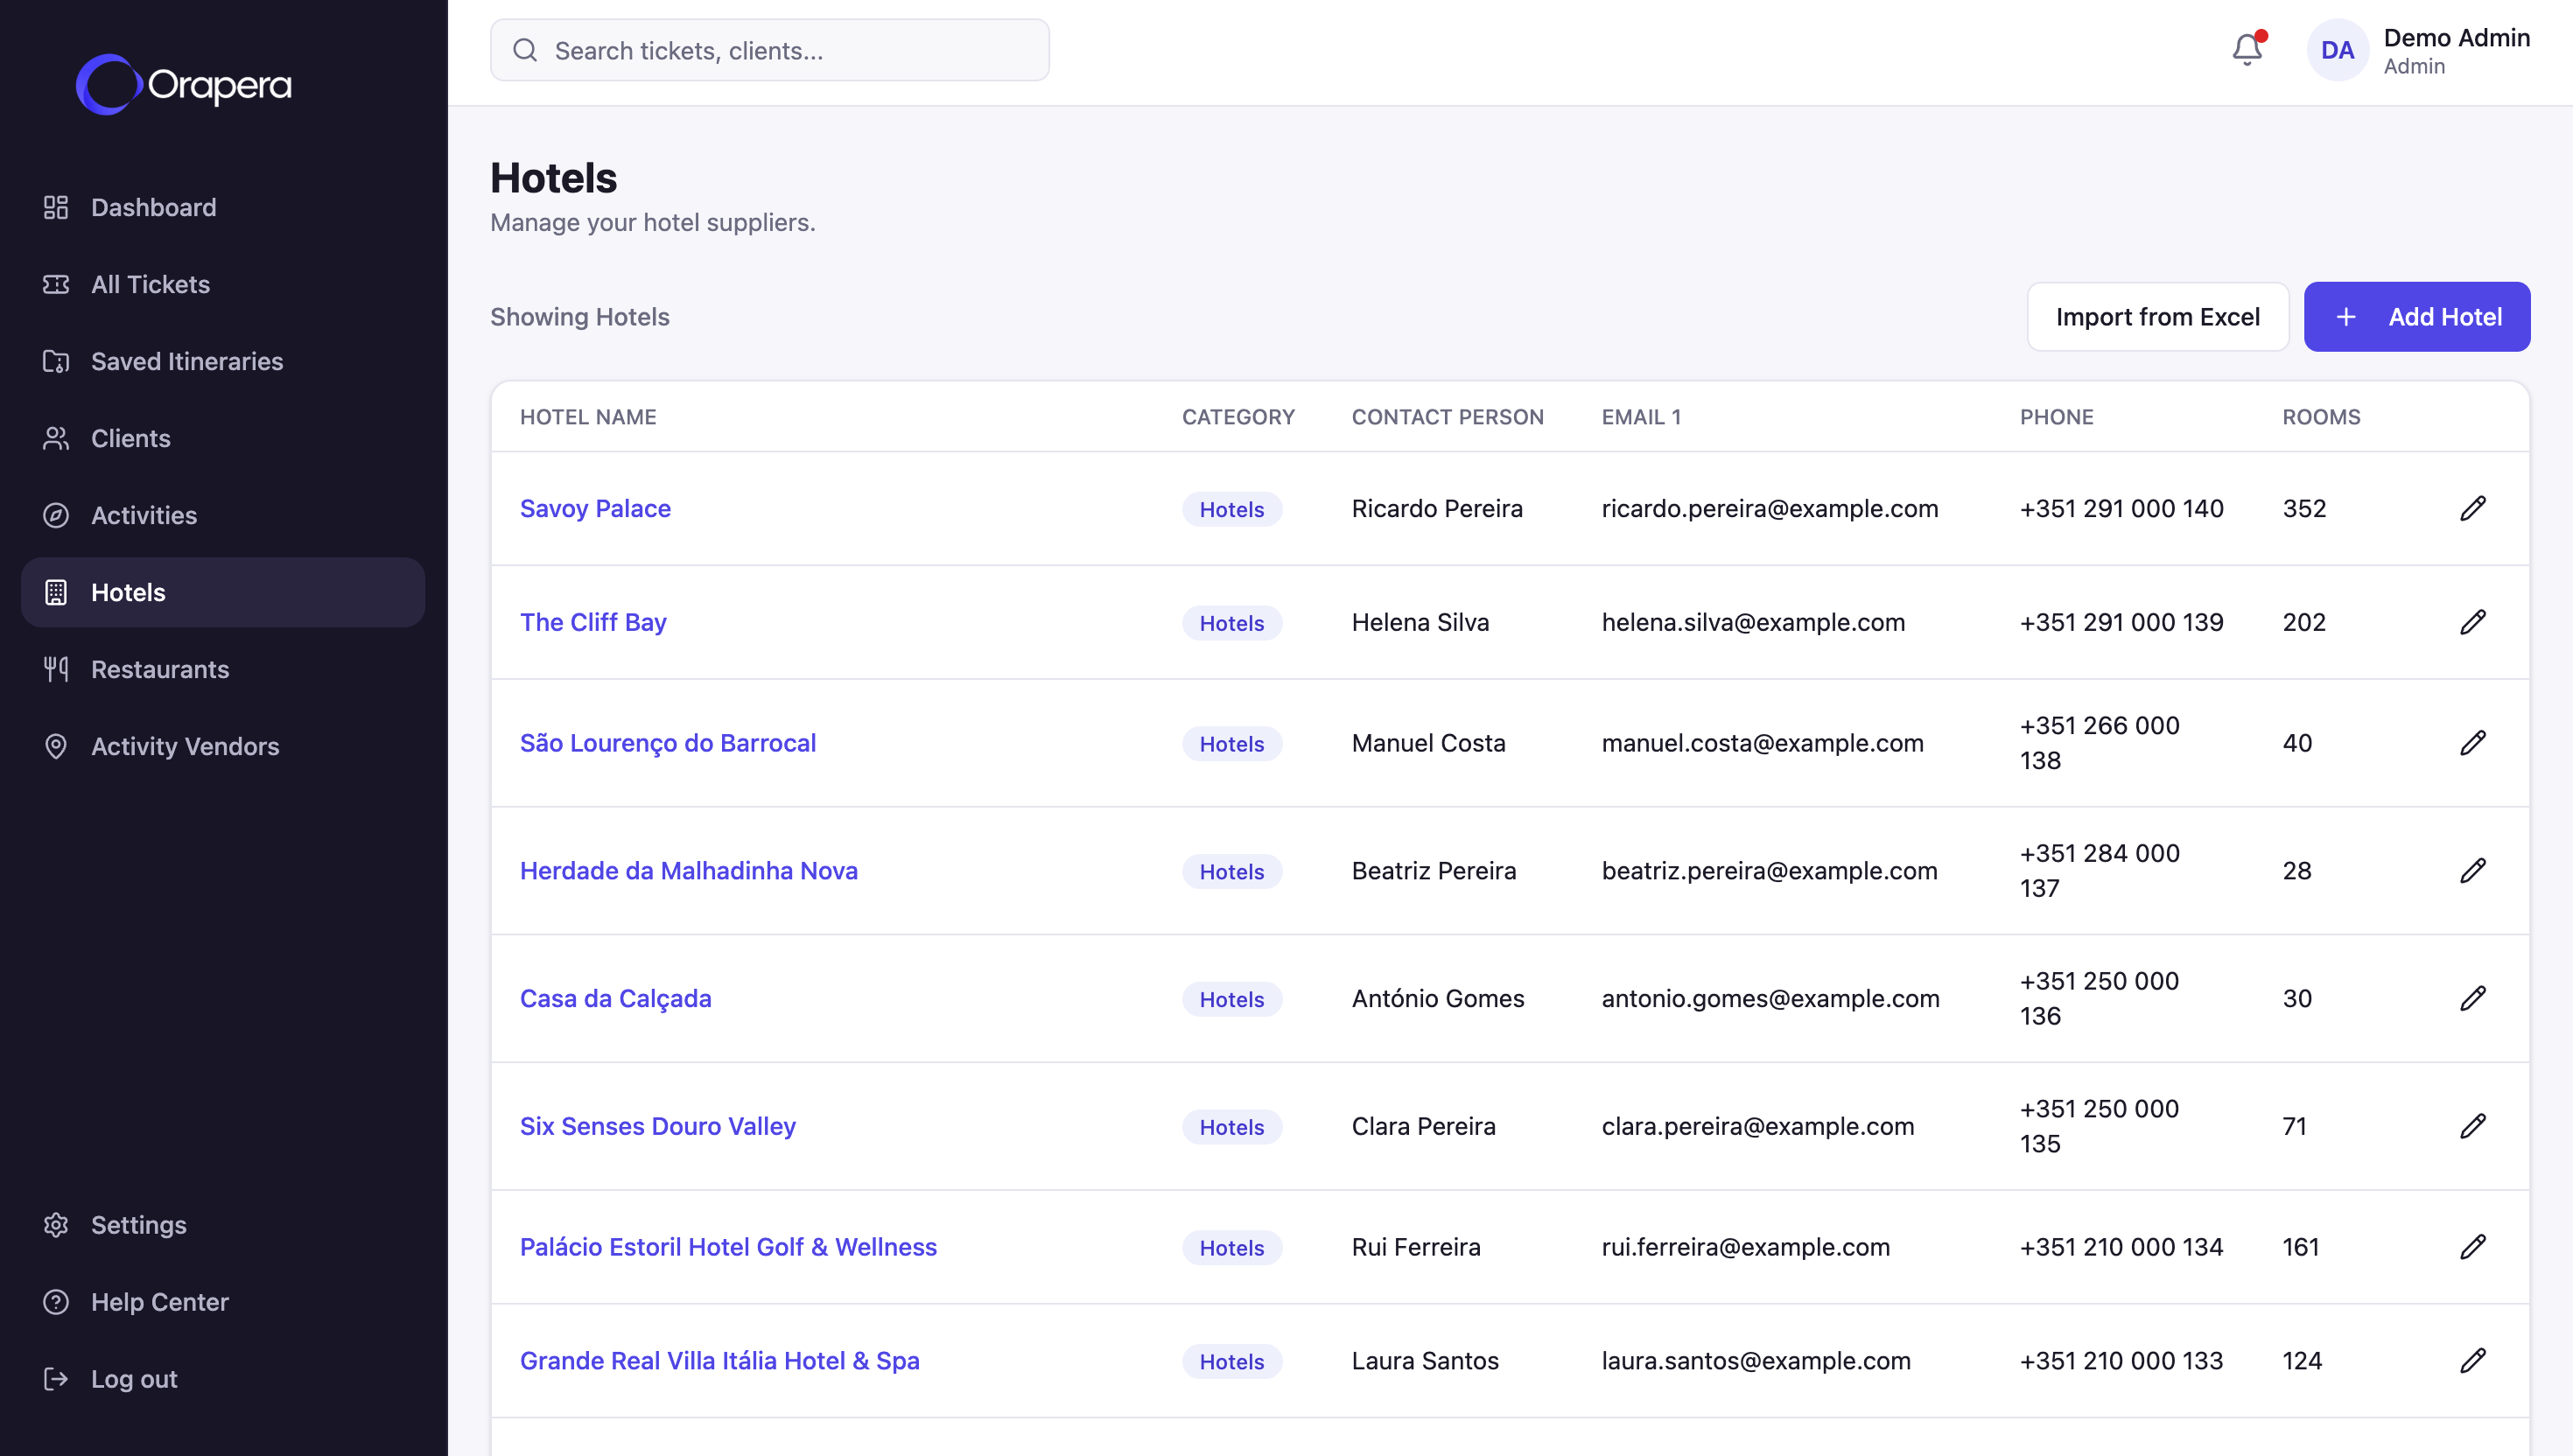2573x1456 pixels.
Task: Click contact name Helena Silva
Action: (1420, 622)
